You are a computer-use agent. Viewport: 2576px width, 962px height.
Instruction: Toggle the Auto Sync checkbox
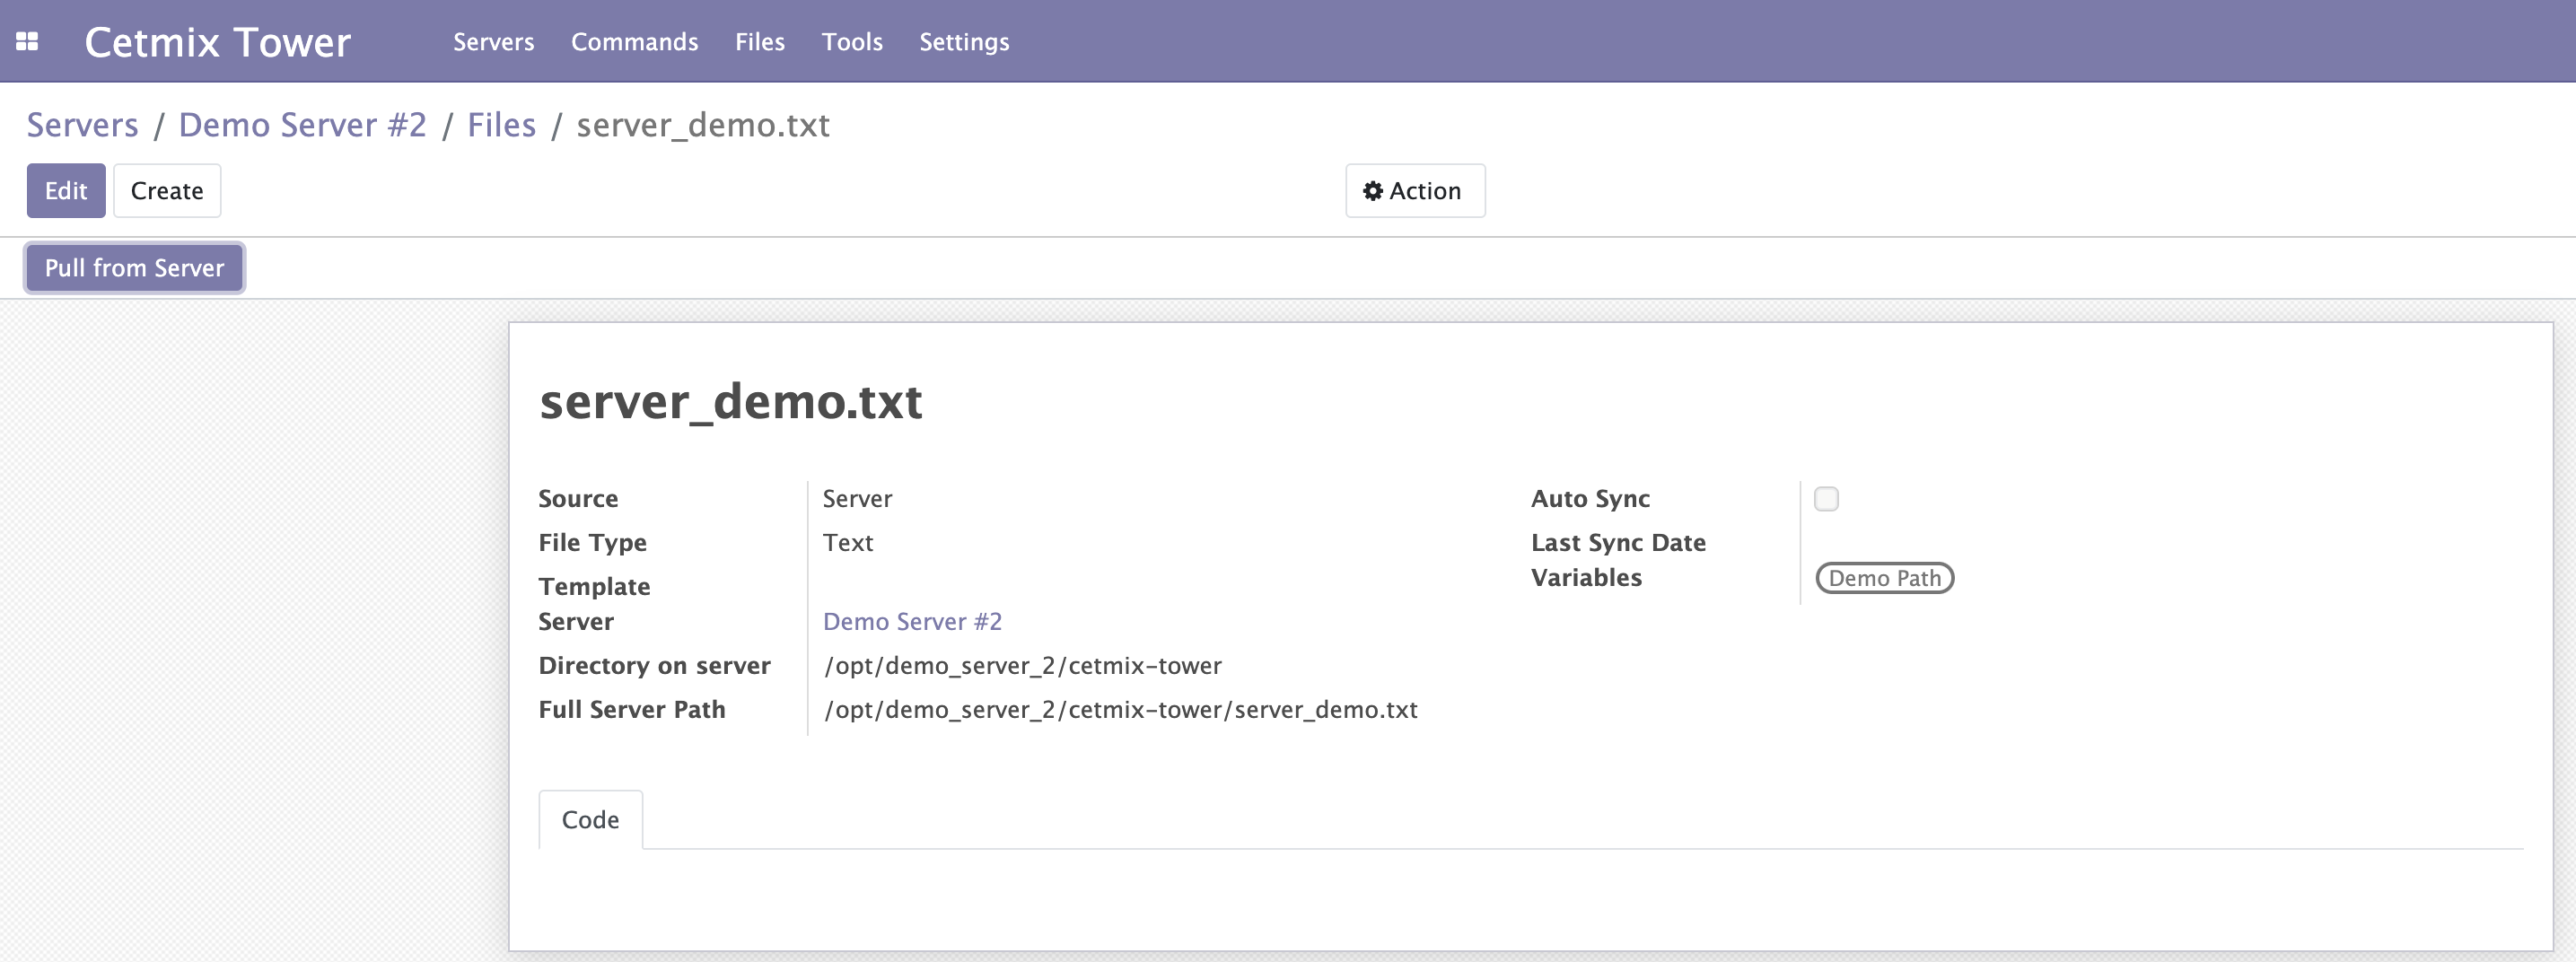click(1825, 499)
